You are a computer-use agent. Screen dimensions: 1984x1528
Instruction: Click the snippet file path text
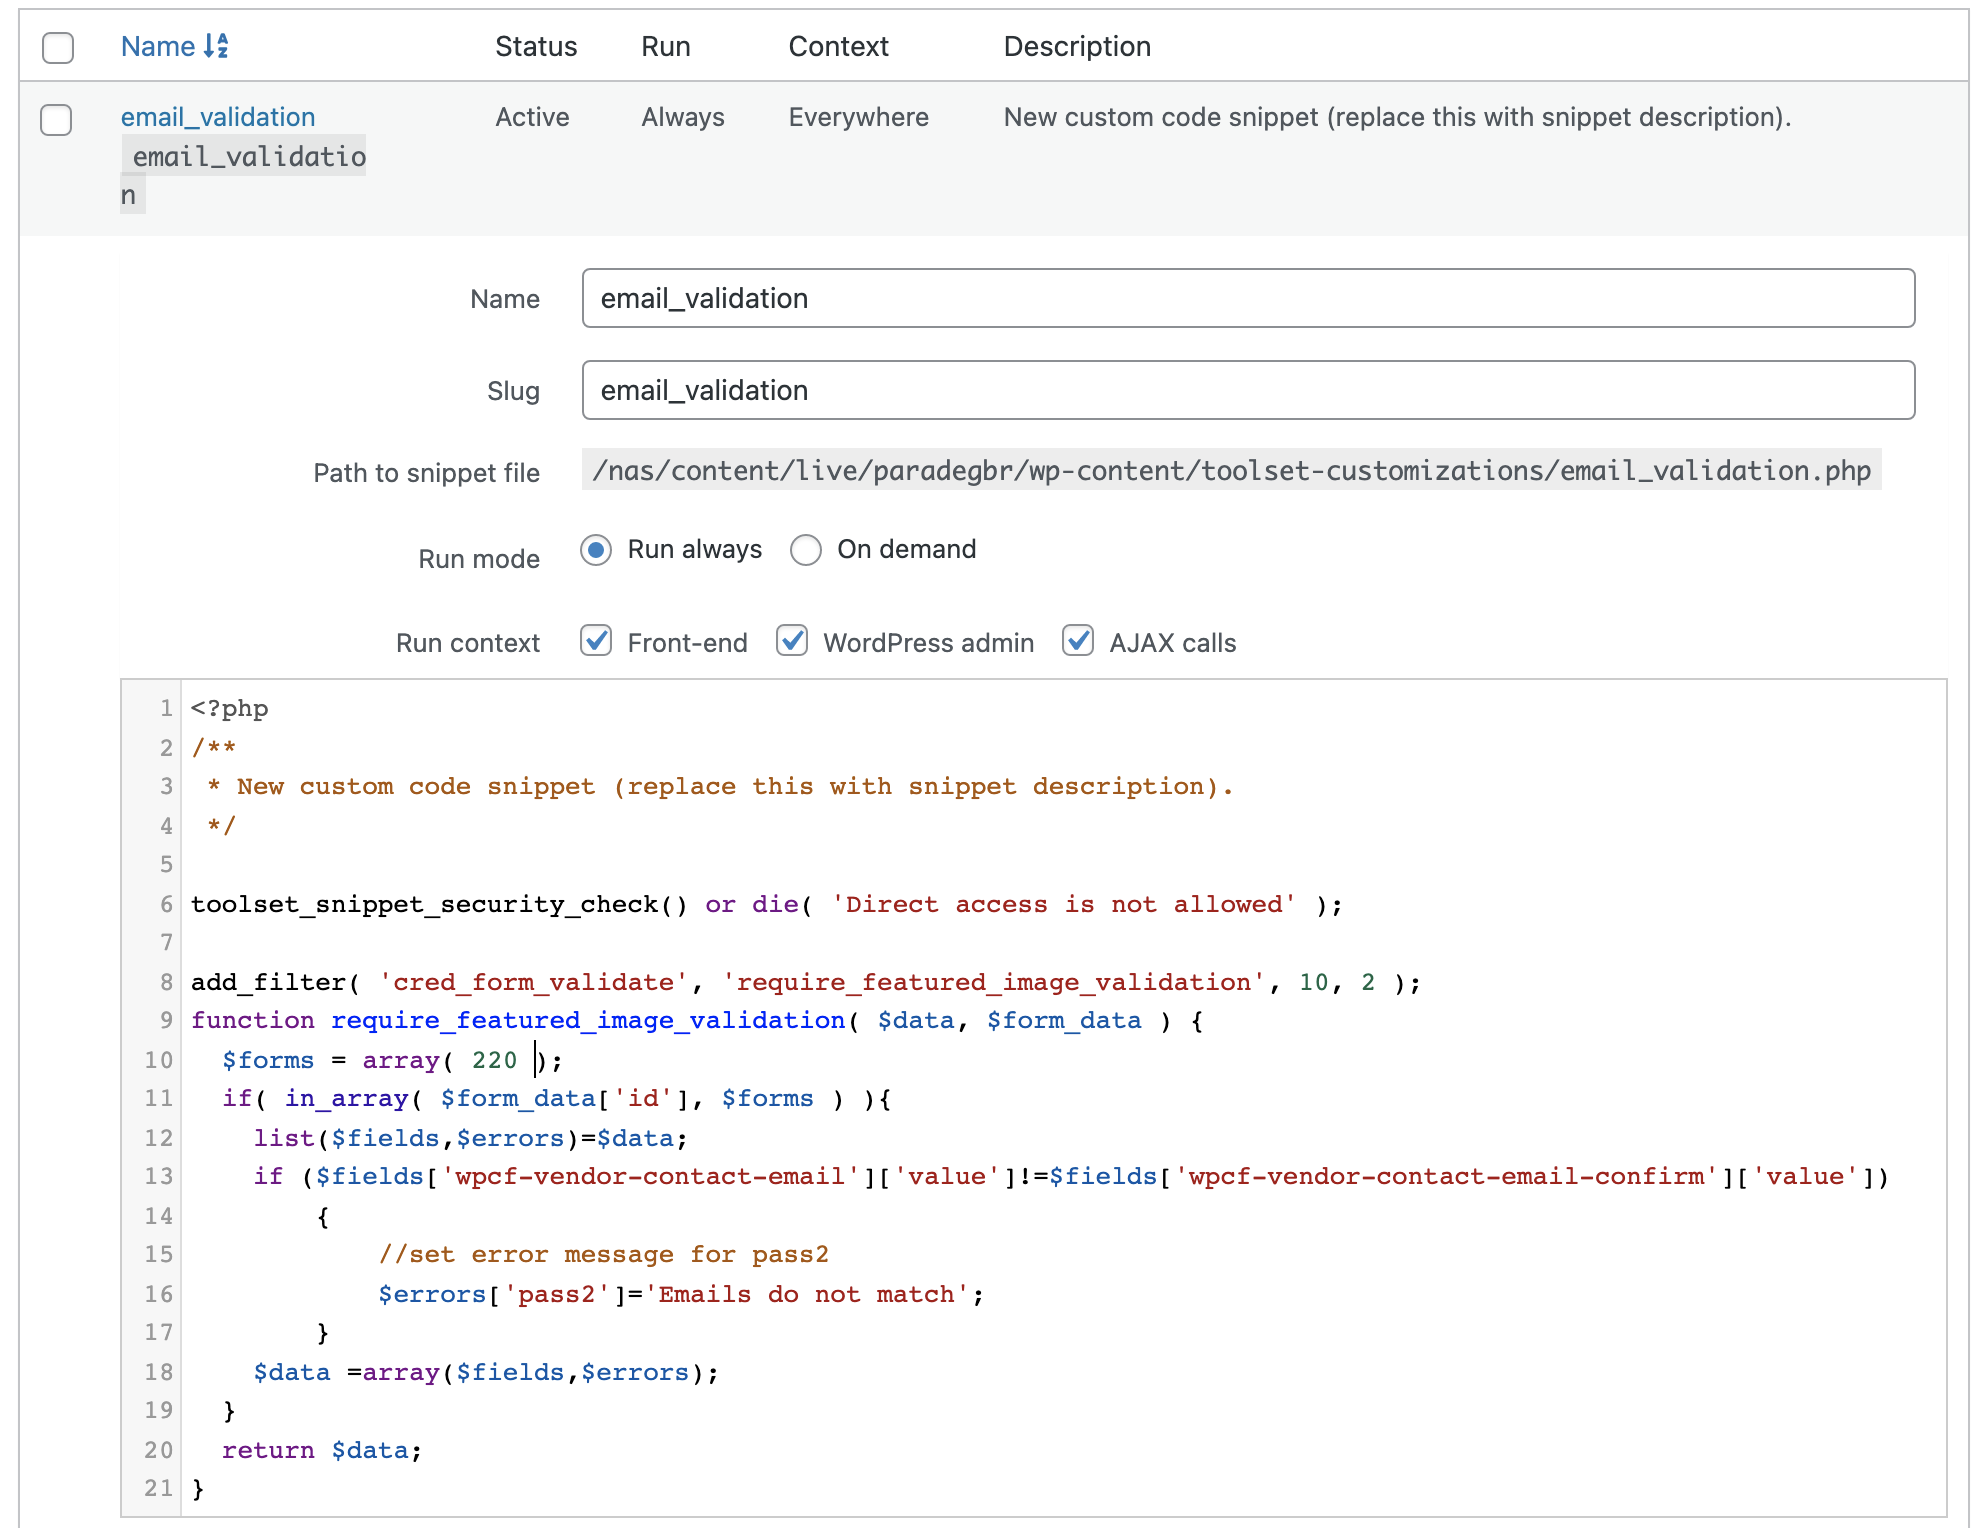point(1231,471)
